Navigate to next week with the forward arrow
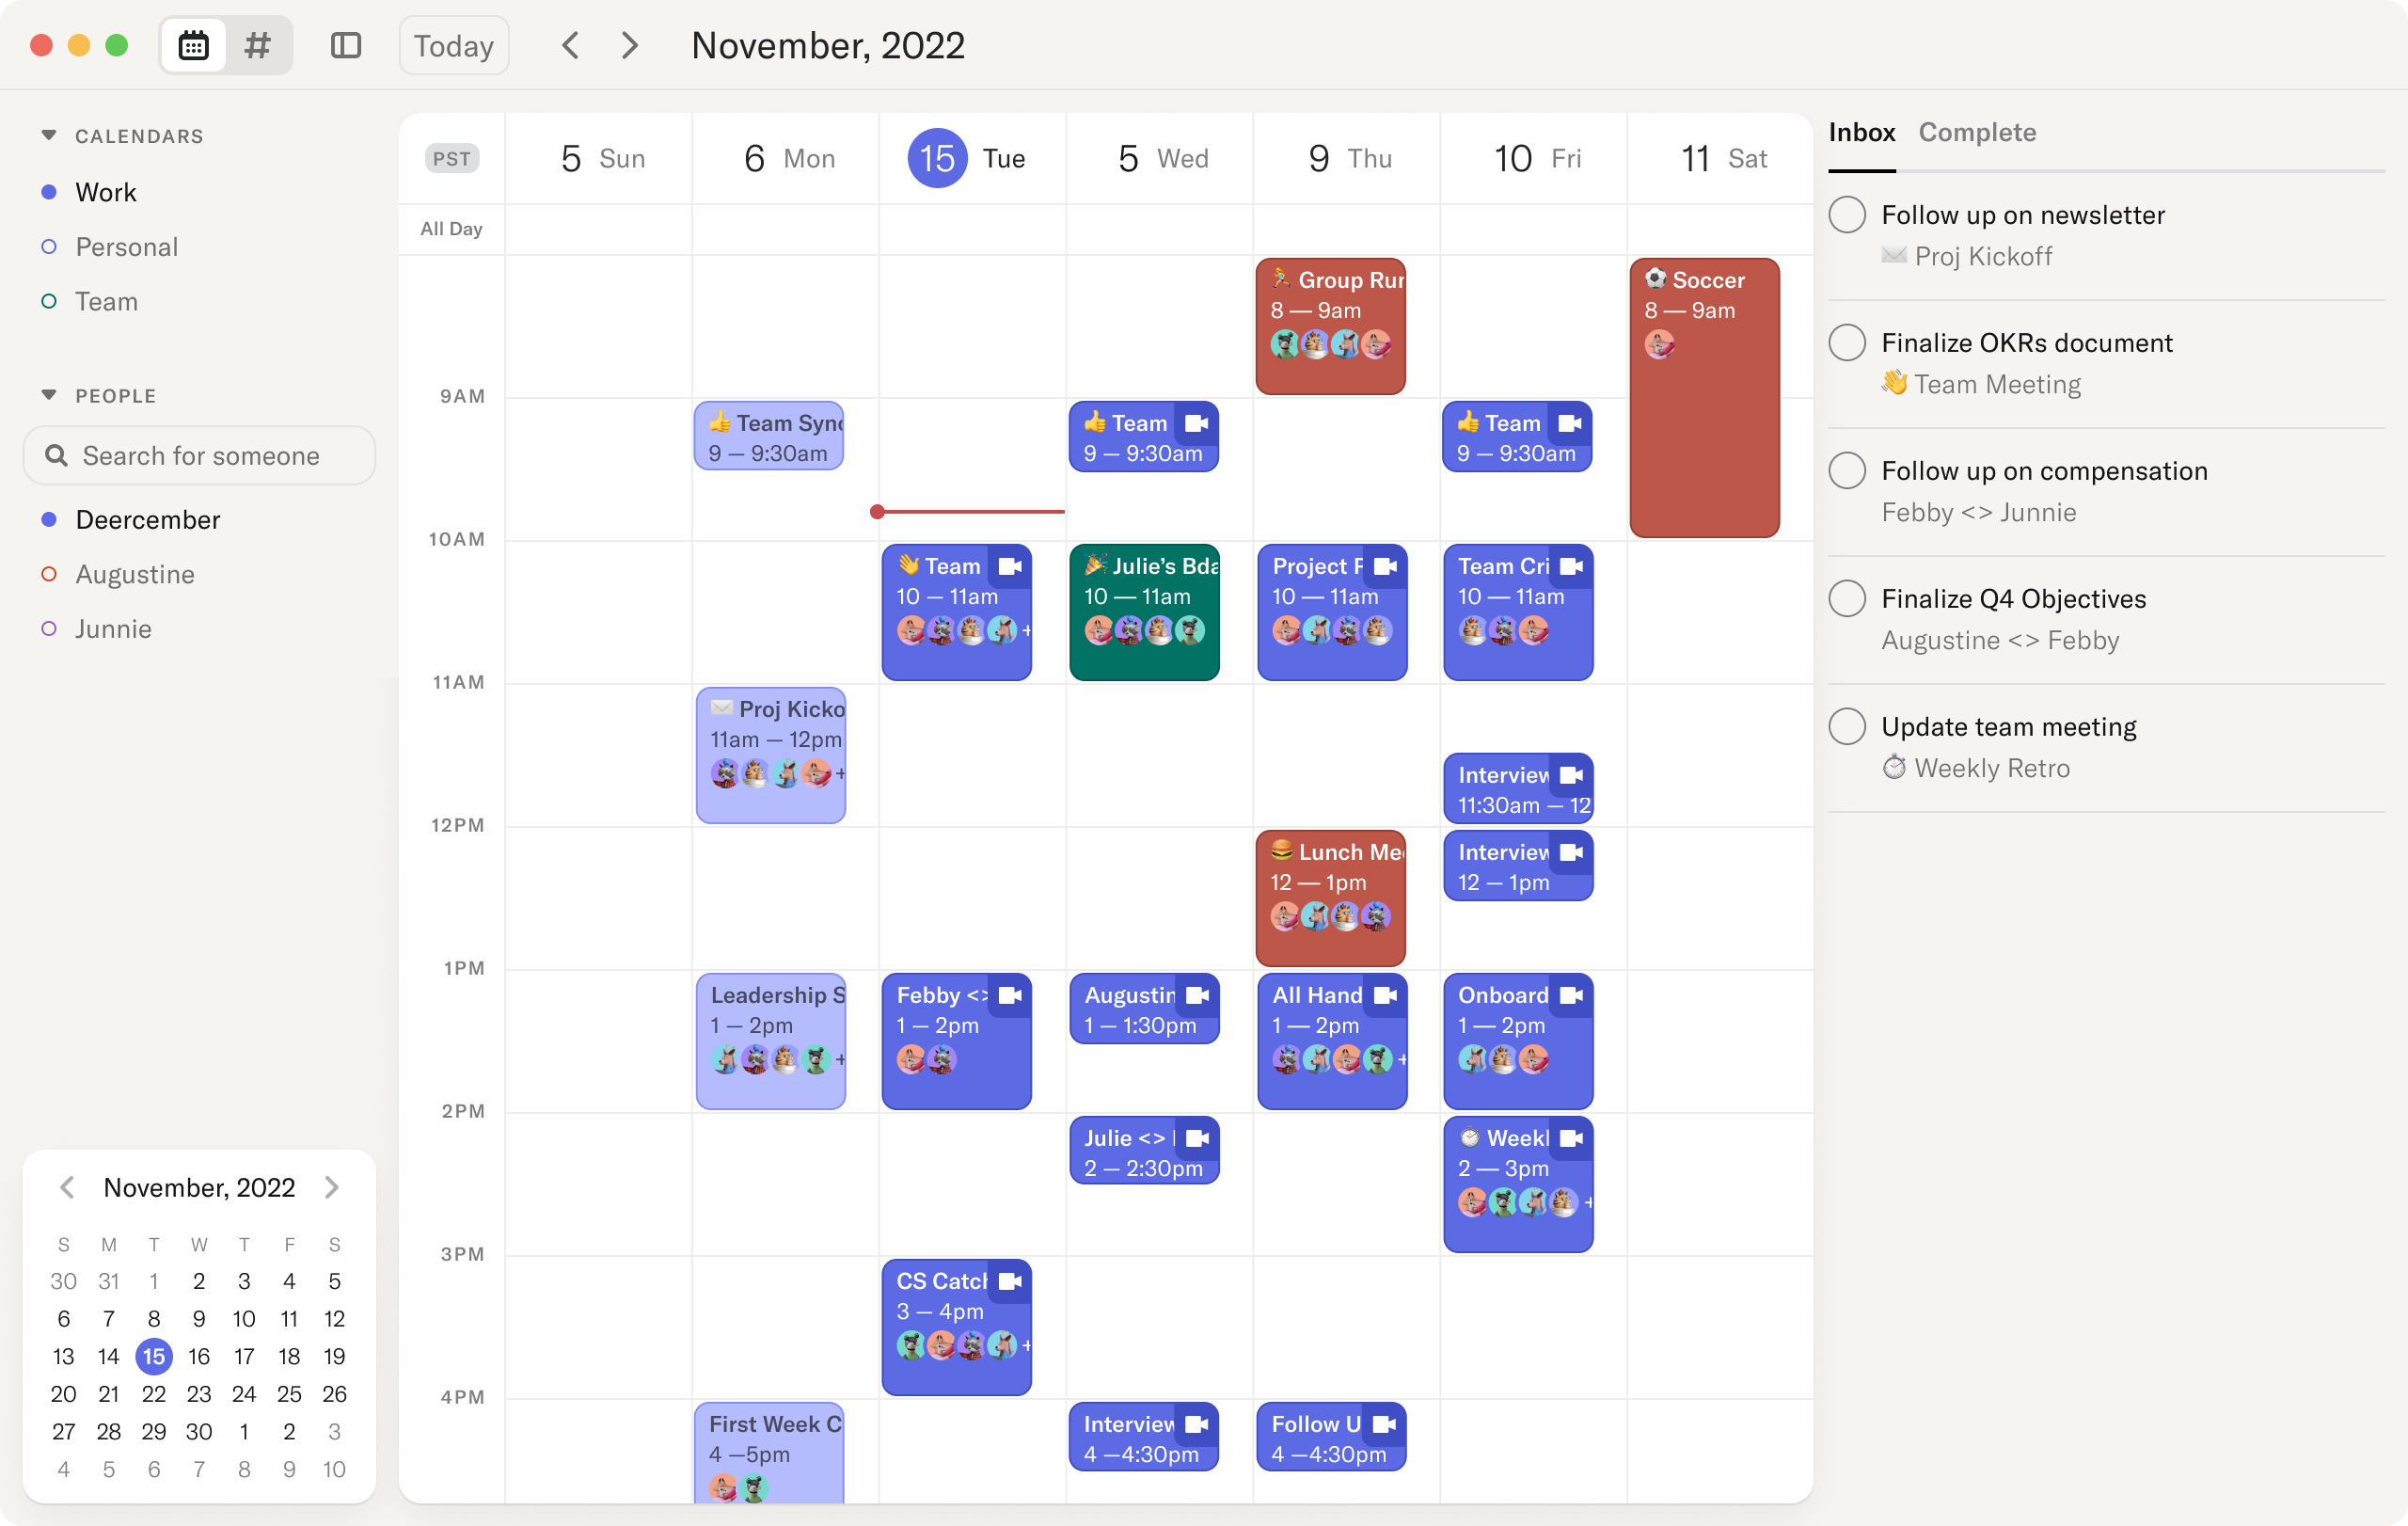This screenshot has height=1526, width=2408. [x=629, y=45]
